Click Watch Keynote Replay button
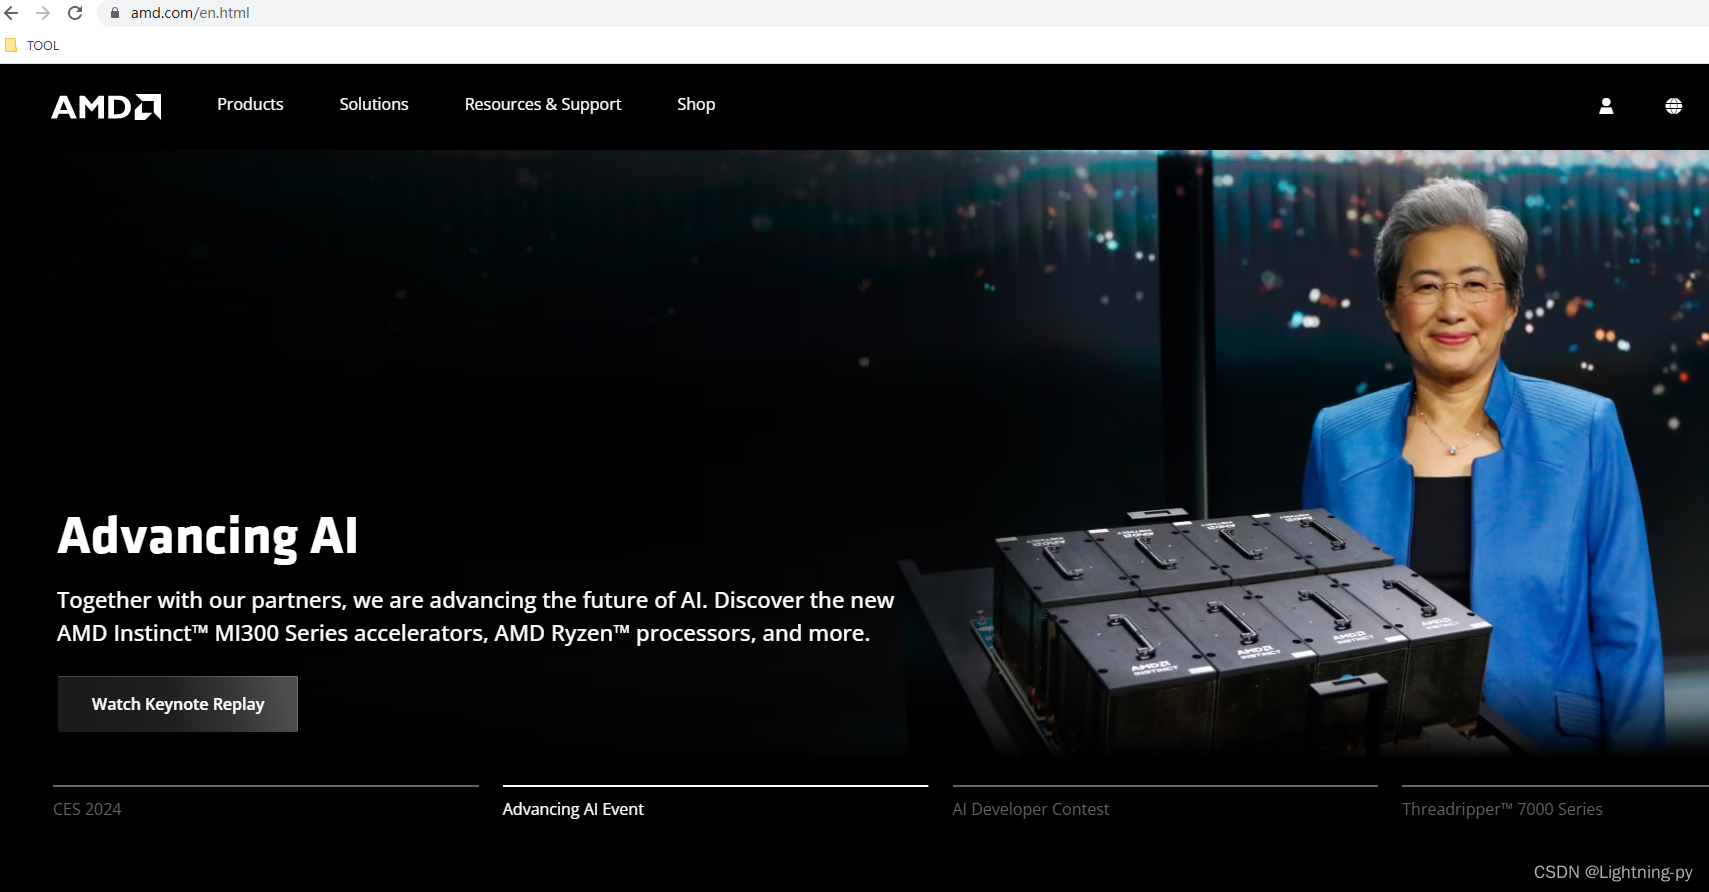Image resolution: width=1709 pixels, height=892 pixels. (178, 704)
